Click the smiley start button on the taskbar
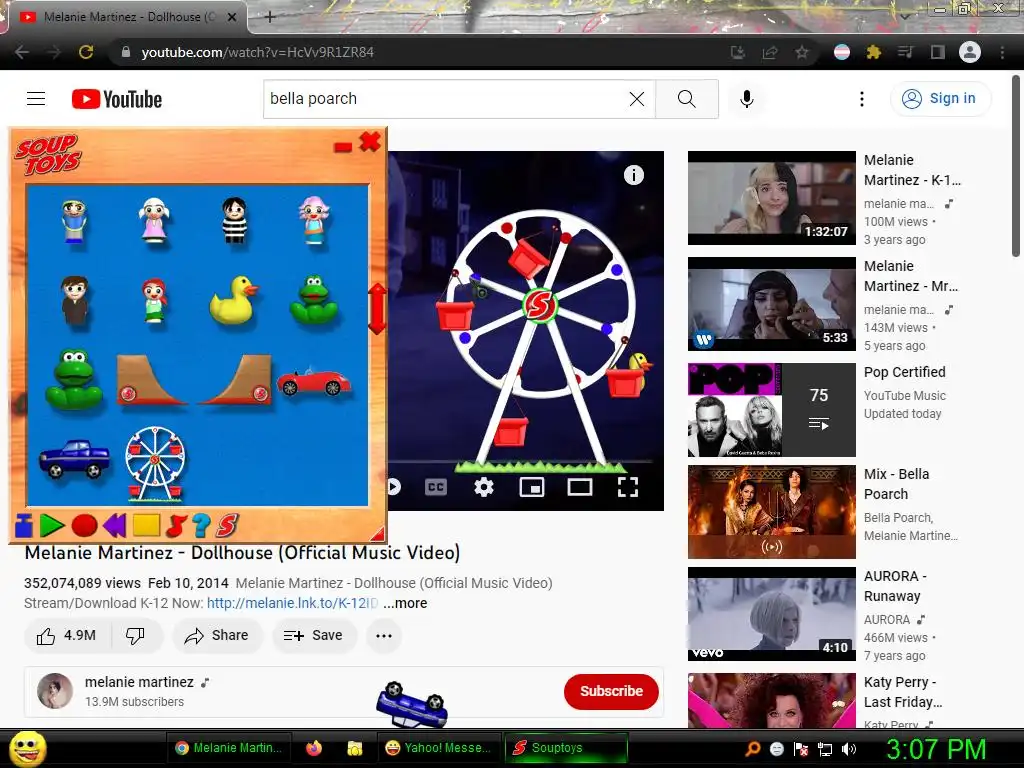 point(27,748)
